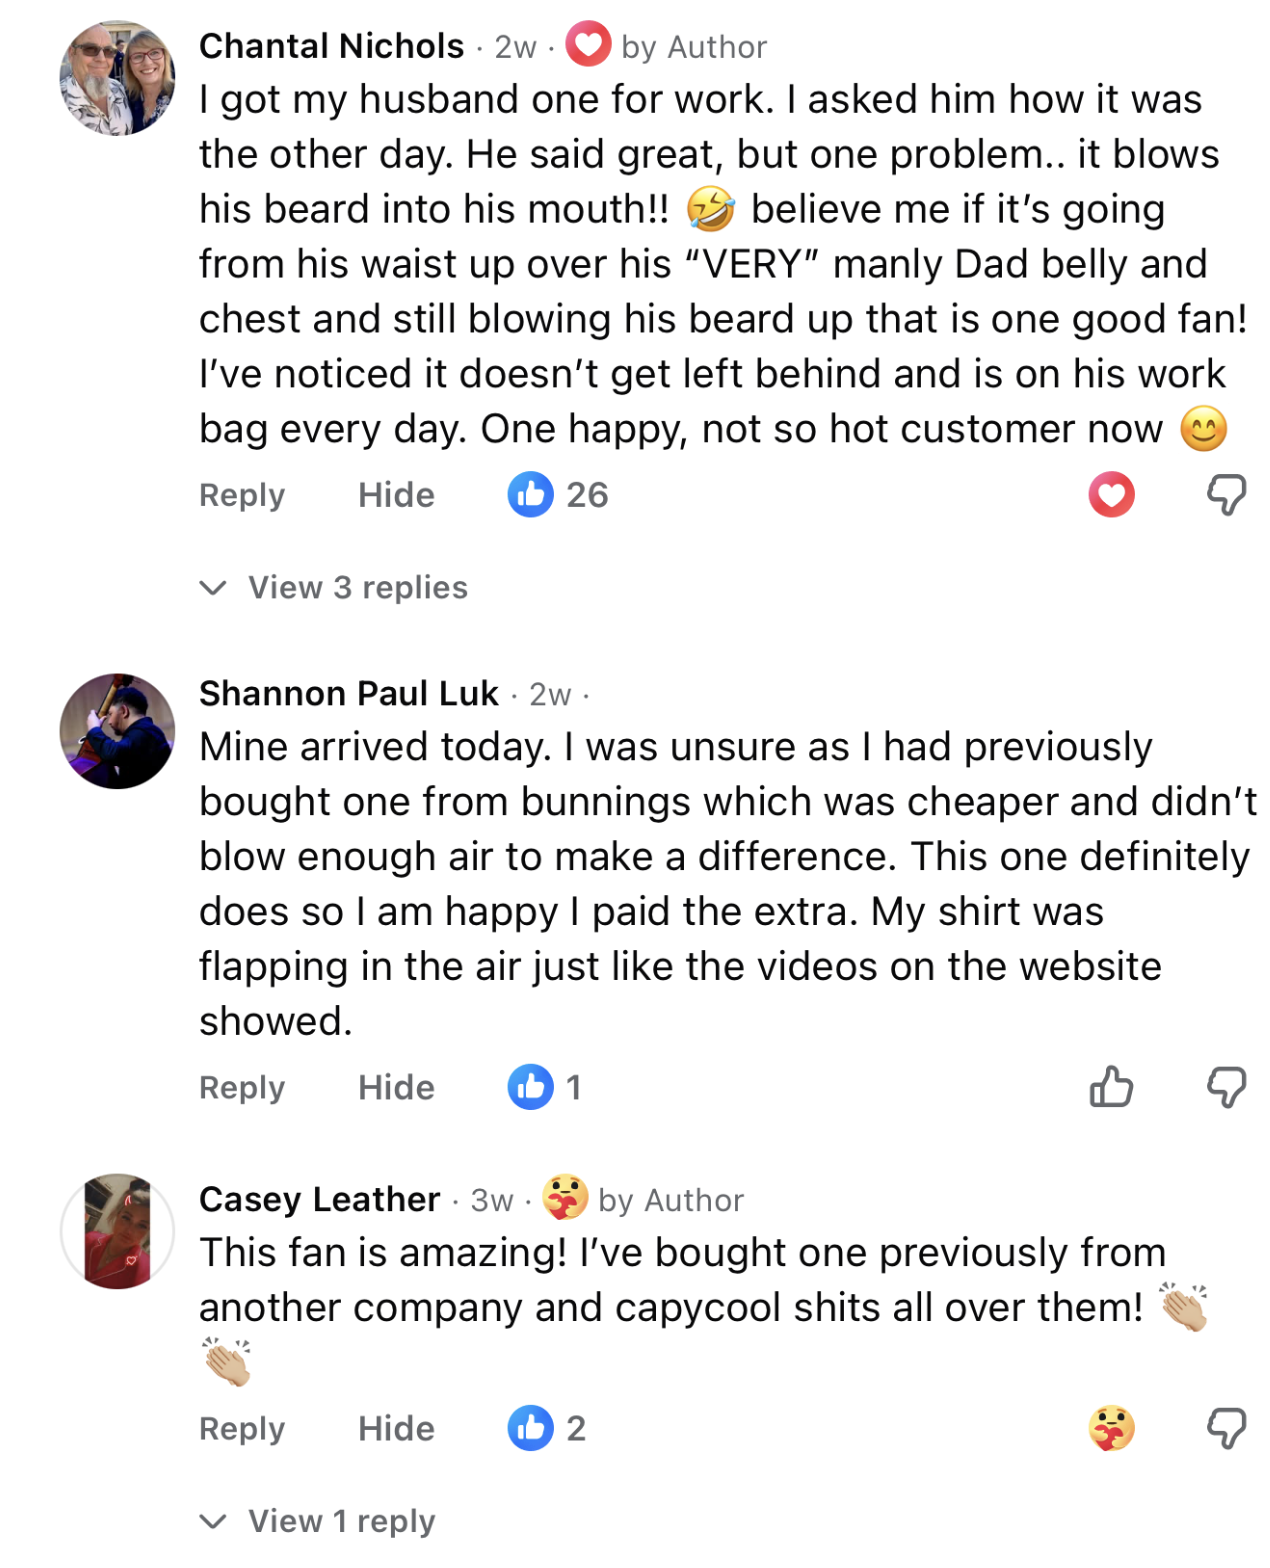Open like count on Shannon Paul Luk's comment

(545, 1087)
